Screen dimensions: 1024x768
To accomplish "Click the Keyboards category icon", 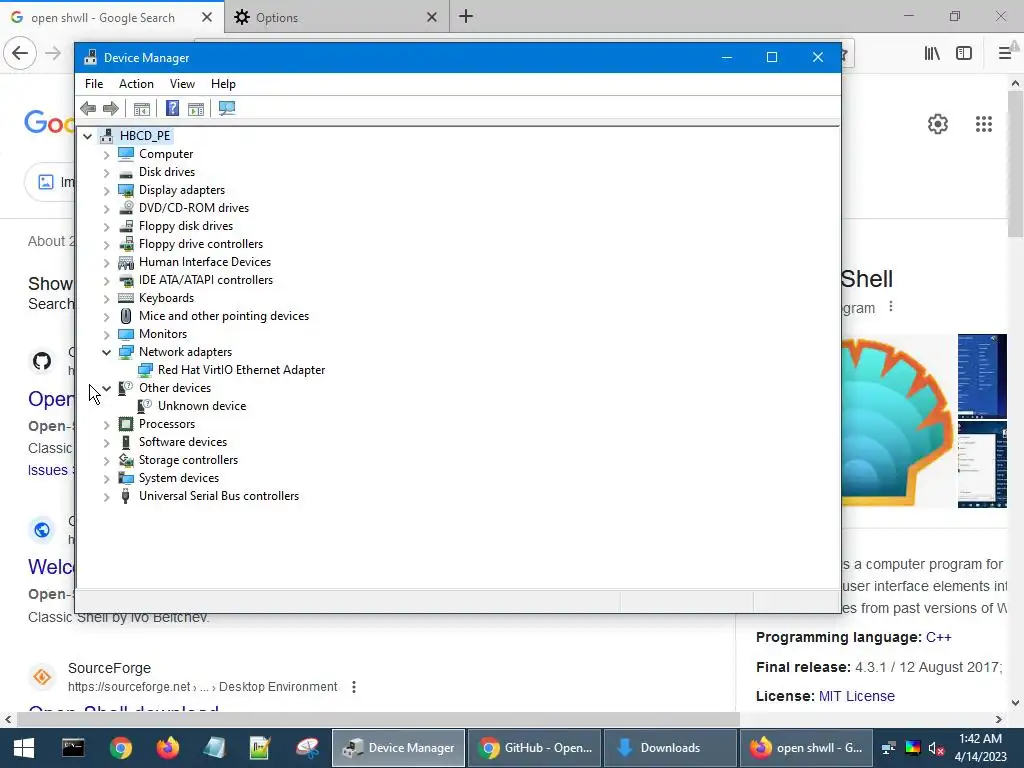I will (126, 298).
